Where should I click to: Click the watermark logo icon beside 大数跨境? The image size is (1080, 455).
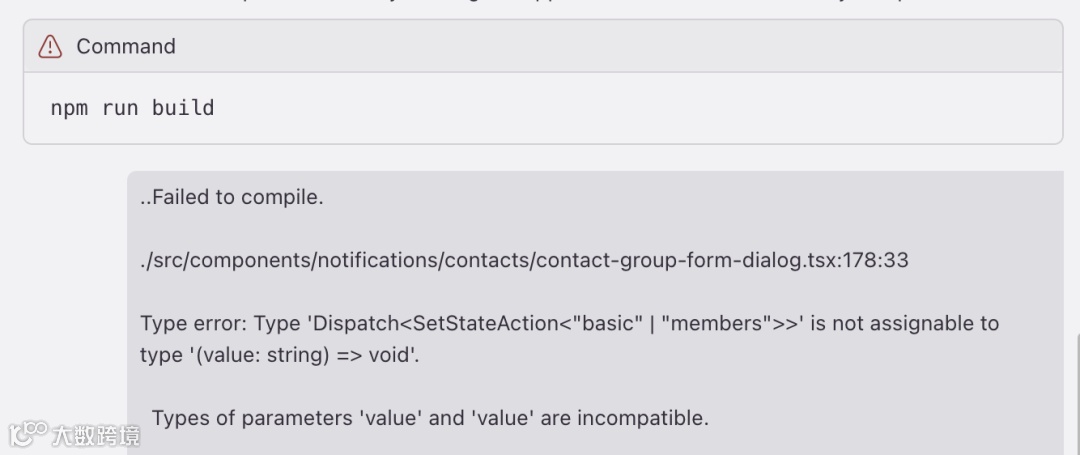(28, 434)
